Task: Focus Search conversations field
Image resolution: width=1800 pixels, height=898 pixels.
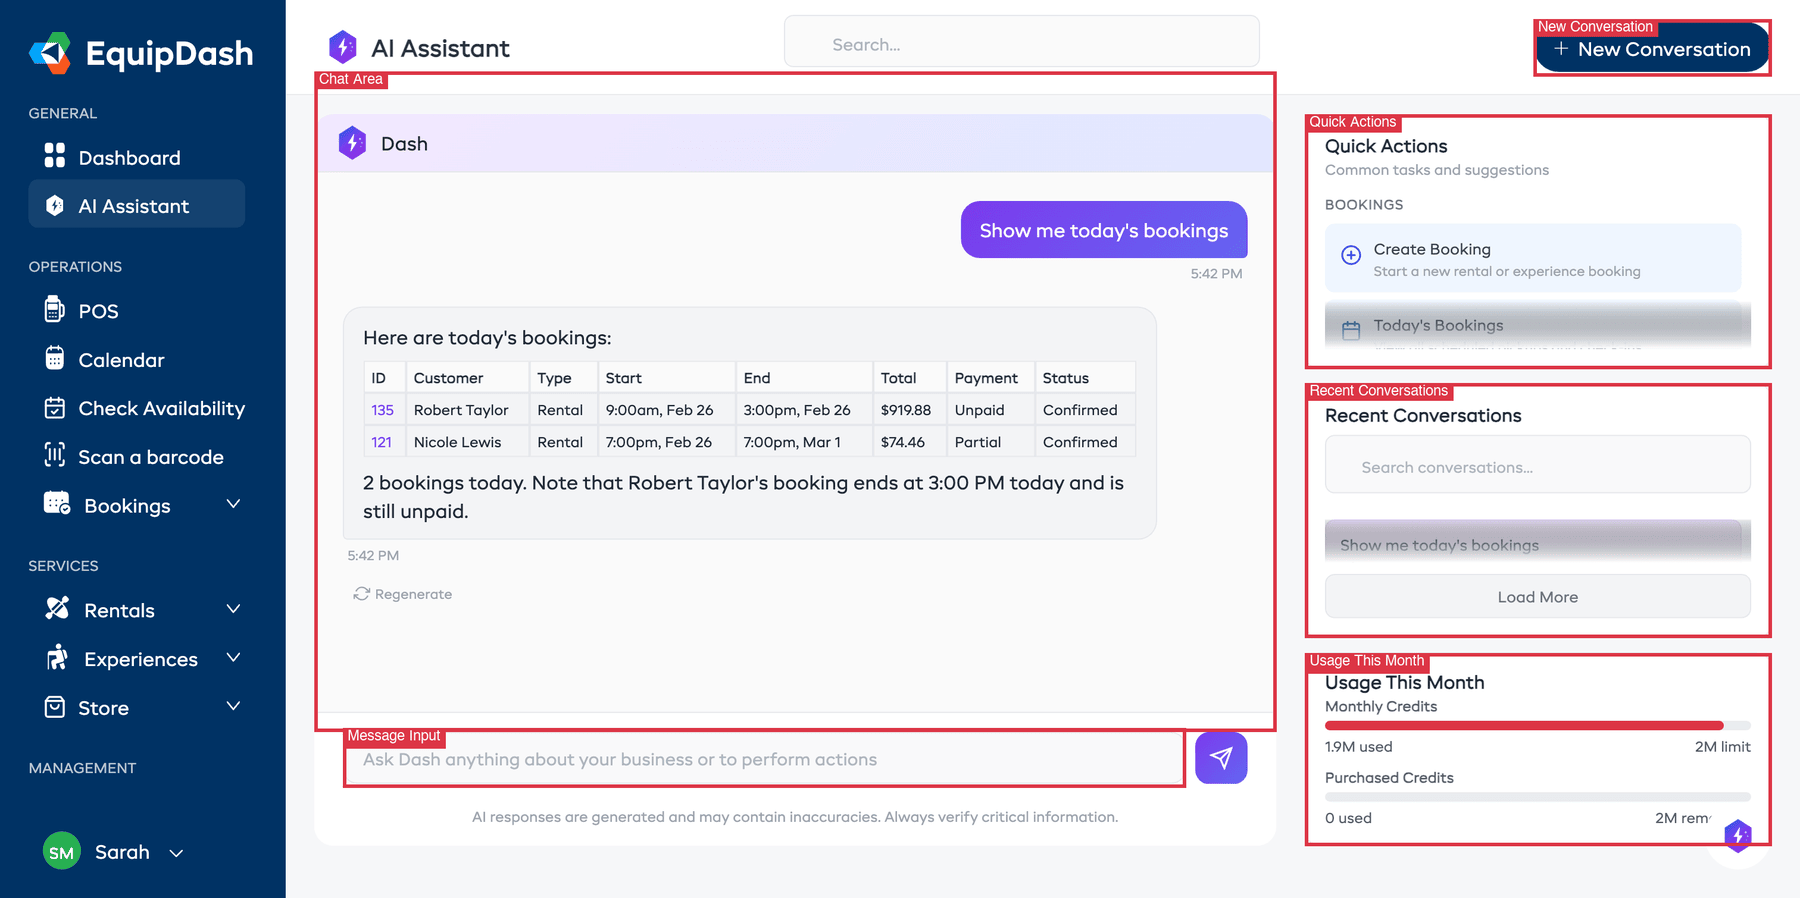Action: tap(1537, 466)
